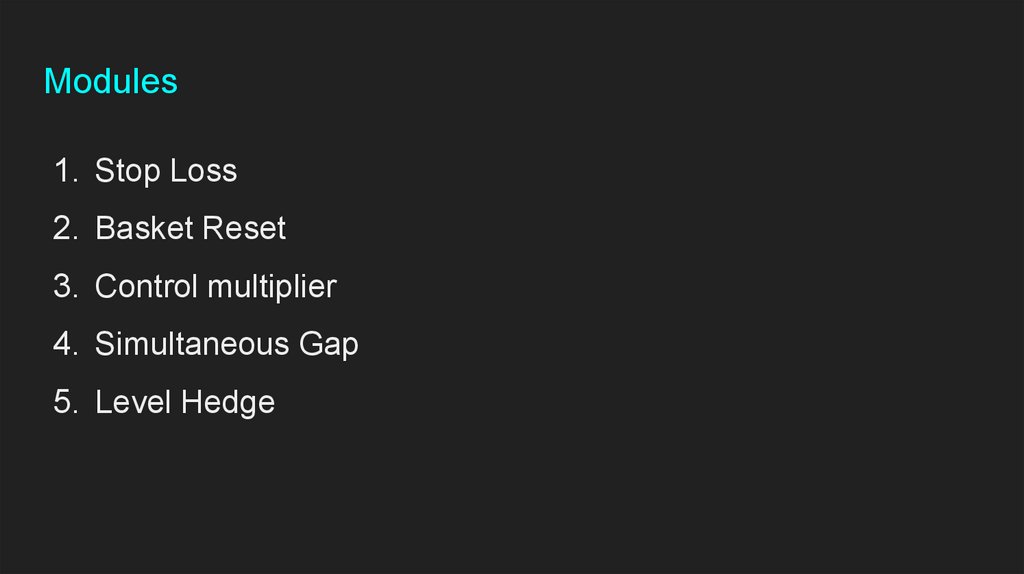Select the 'Control multiplier' list item
The width and height of the screenshot is (1024, 574).
[215, 287]
